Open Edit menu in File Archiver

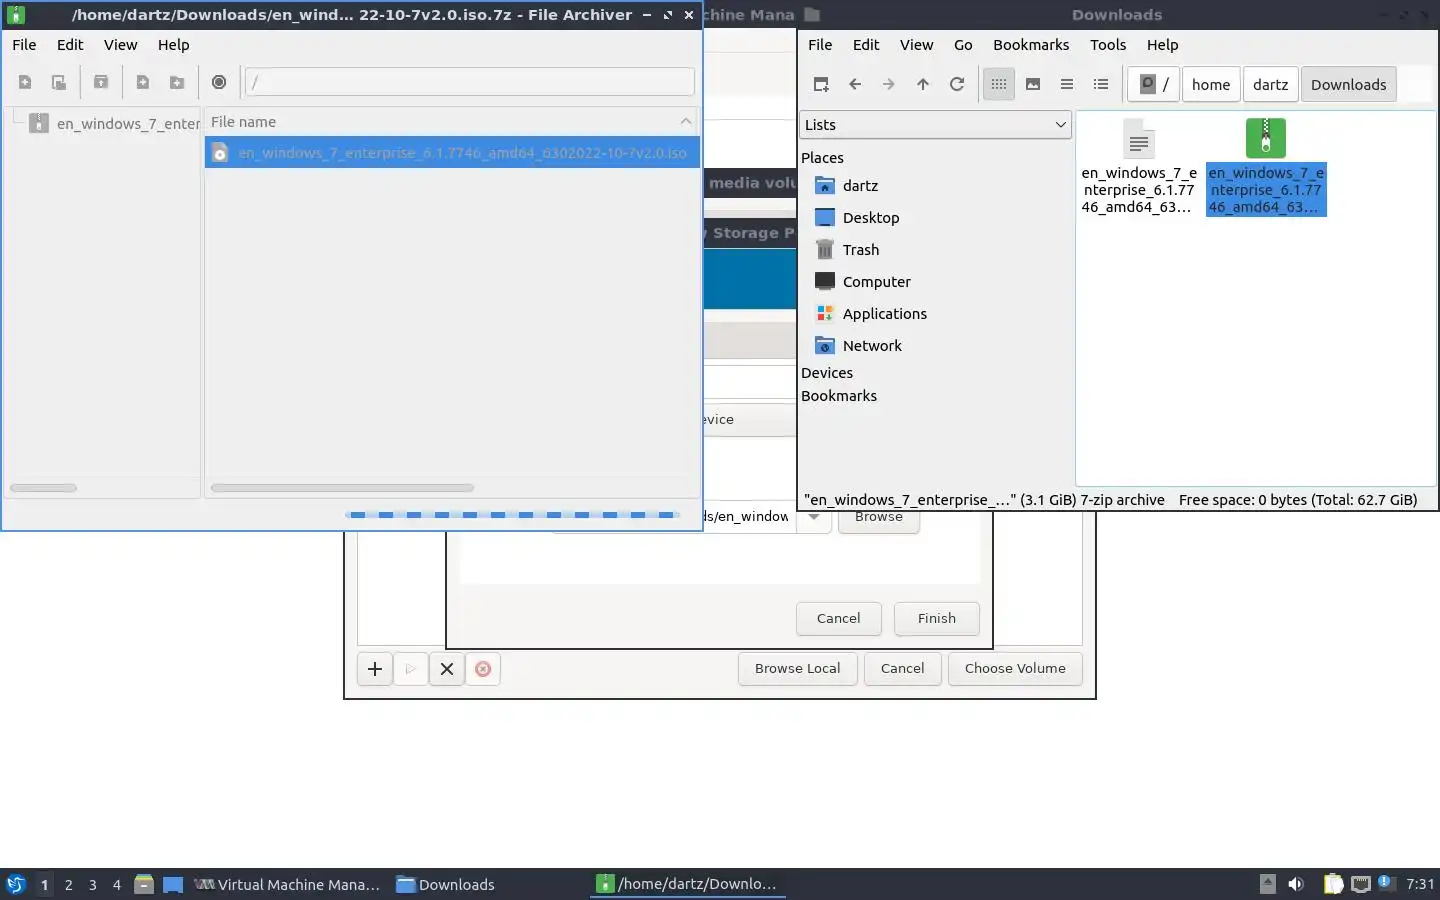tap(70, 45)
